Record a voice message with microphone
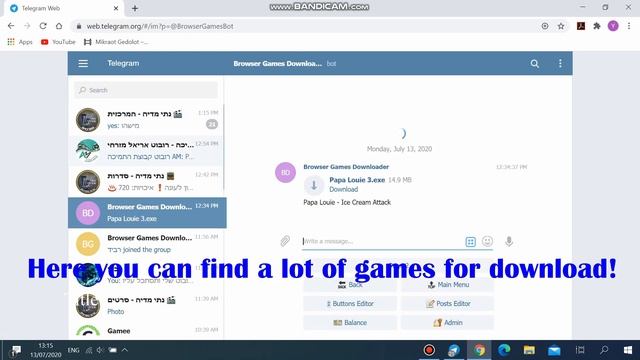The height and width of the screenshot is (360, 640). (509, 241)
